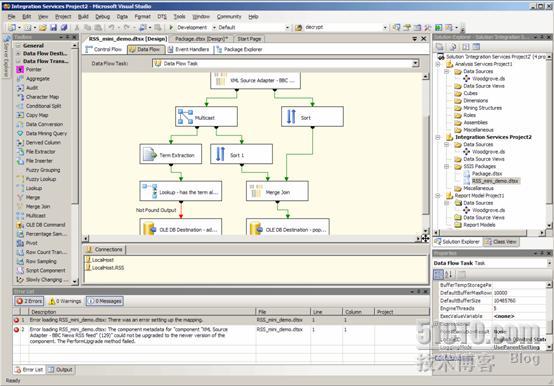Image resolution: width=554 pixels, height=386 pixels.
Task: Open the Default platform dropdown
Action: click(287, 27)
